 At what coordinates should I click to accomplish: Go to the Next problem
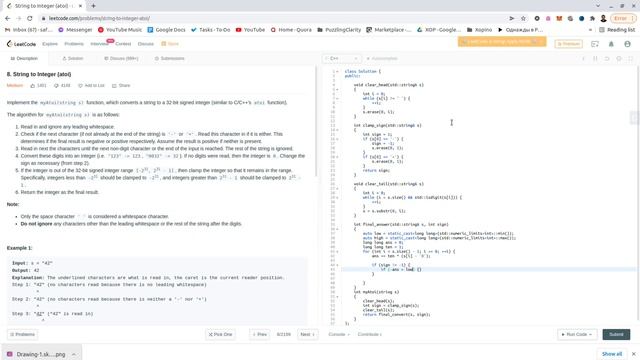(308, 334)
